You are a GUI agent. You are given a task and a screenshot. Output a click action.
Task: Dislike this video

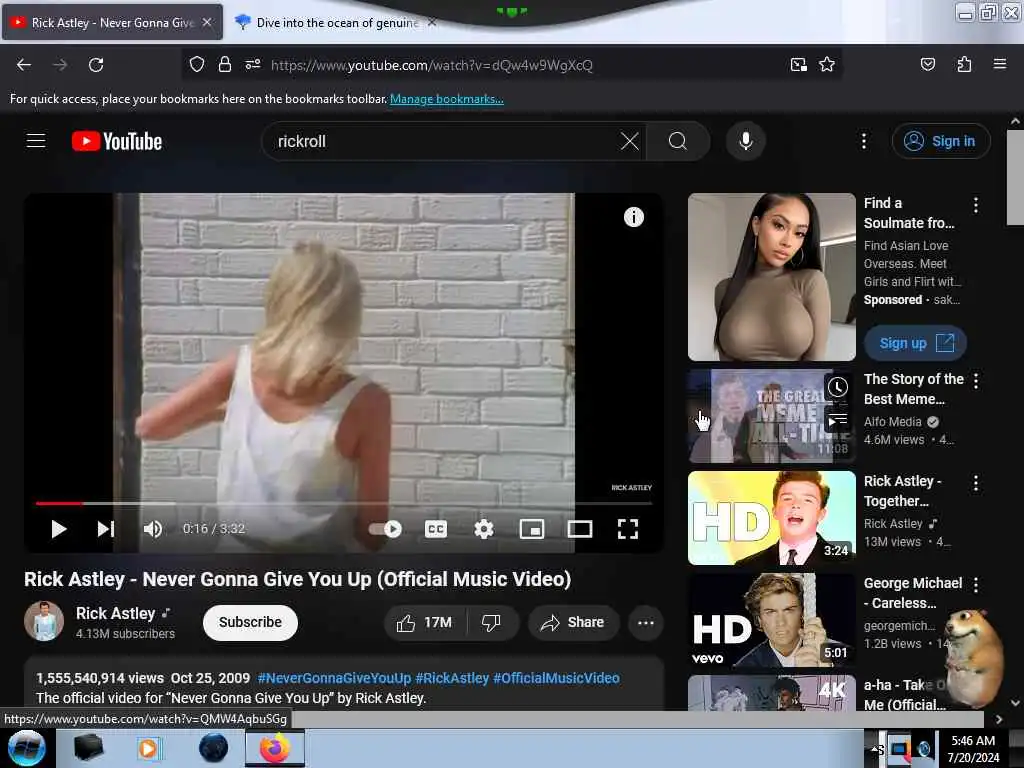coord(491,622)
